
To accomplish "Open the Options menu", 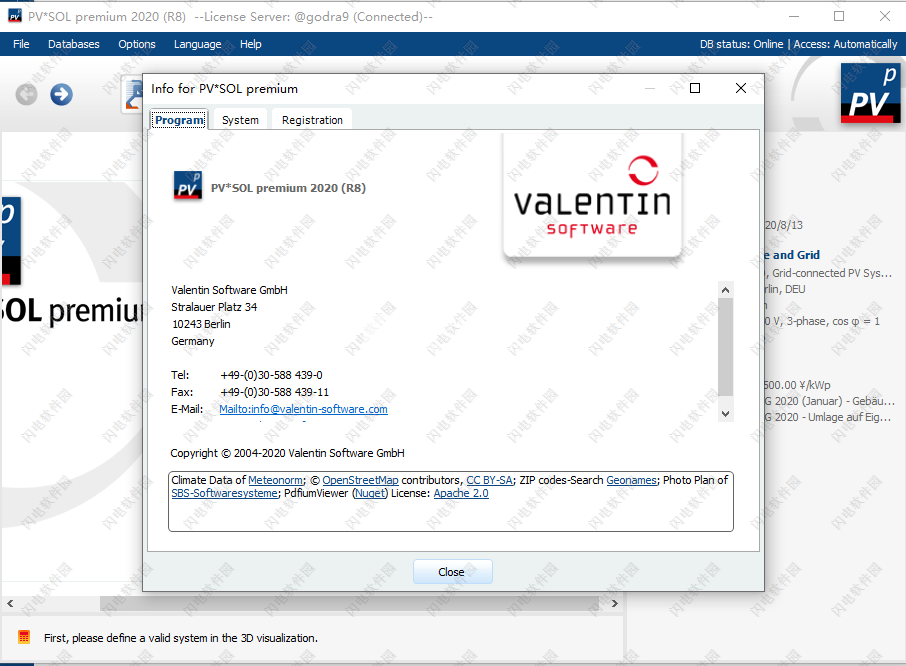I will (x=137, y=44).
